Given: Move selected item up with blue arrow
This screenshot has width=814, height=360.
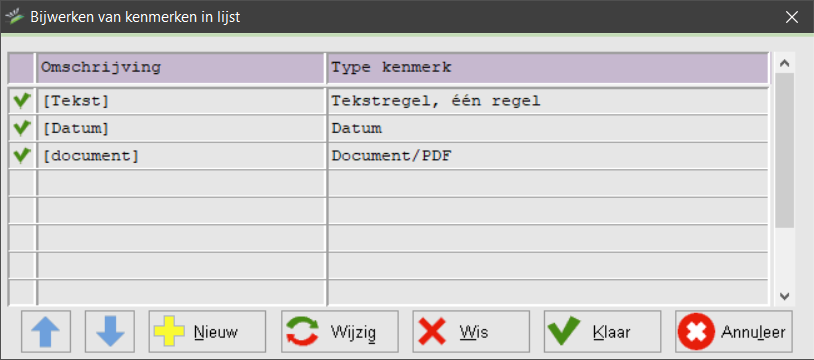Looking at the screenshot, I should (46, 331).
